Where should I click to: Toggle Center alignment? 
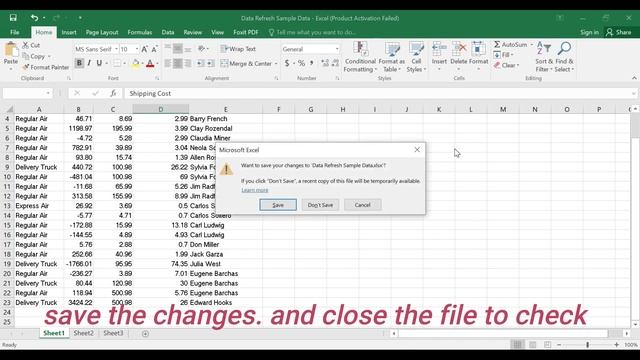click(178, 63)
